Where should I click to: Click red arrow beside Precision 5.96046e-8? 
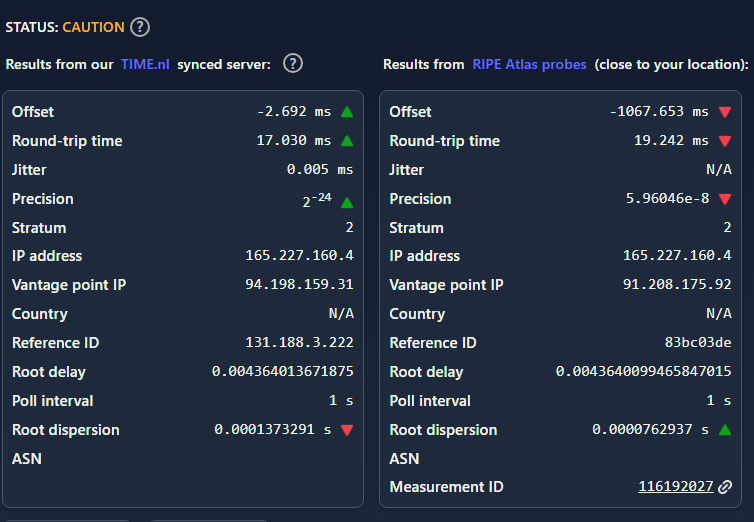pos(725,199)
